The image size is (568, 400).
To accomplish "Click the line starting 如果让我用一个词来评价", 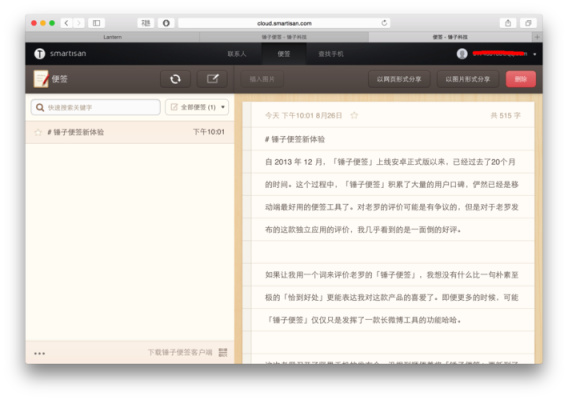I will (x=392, y=275).
